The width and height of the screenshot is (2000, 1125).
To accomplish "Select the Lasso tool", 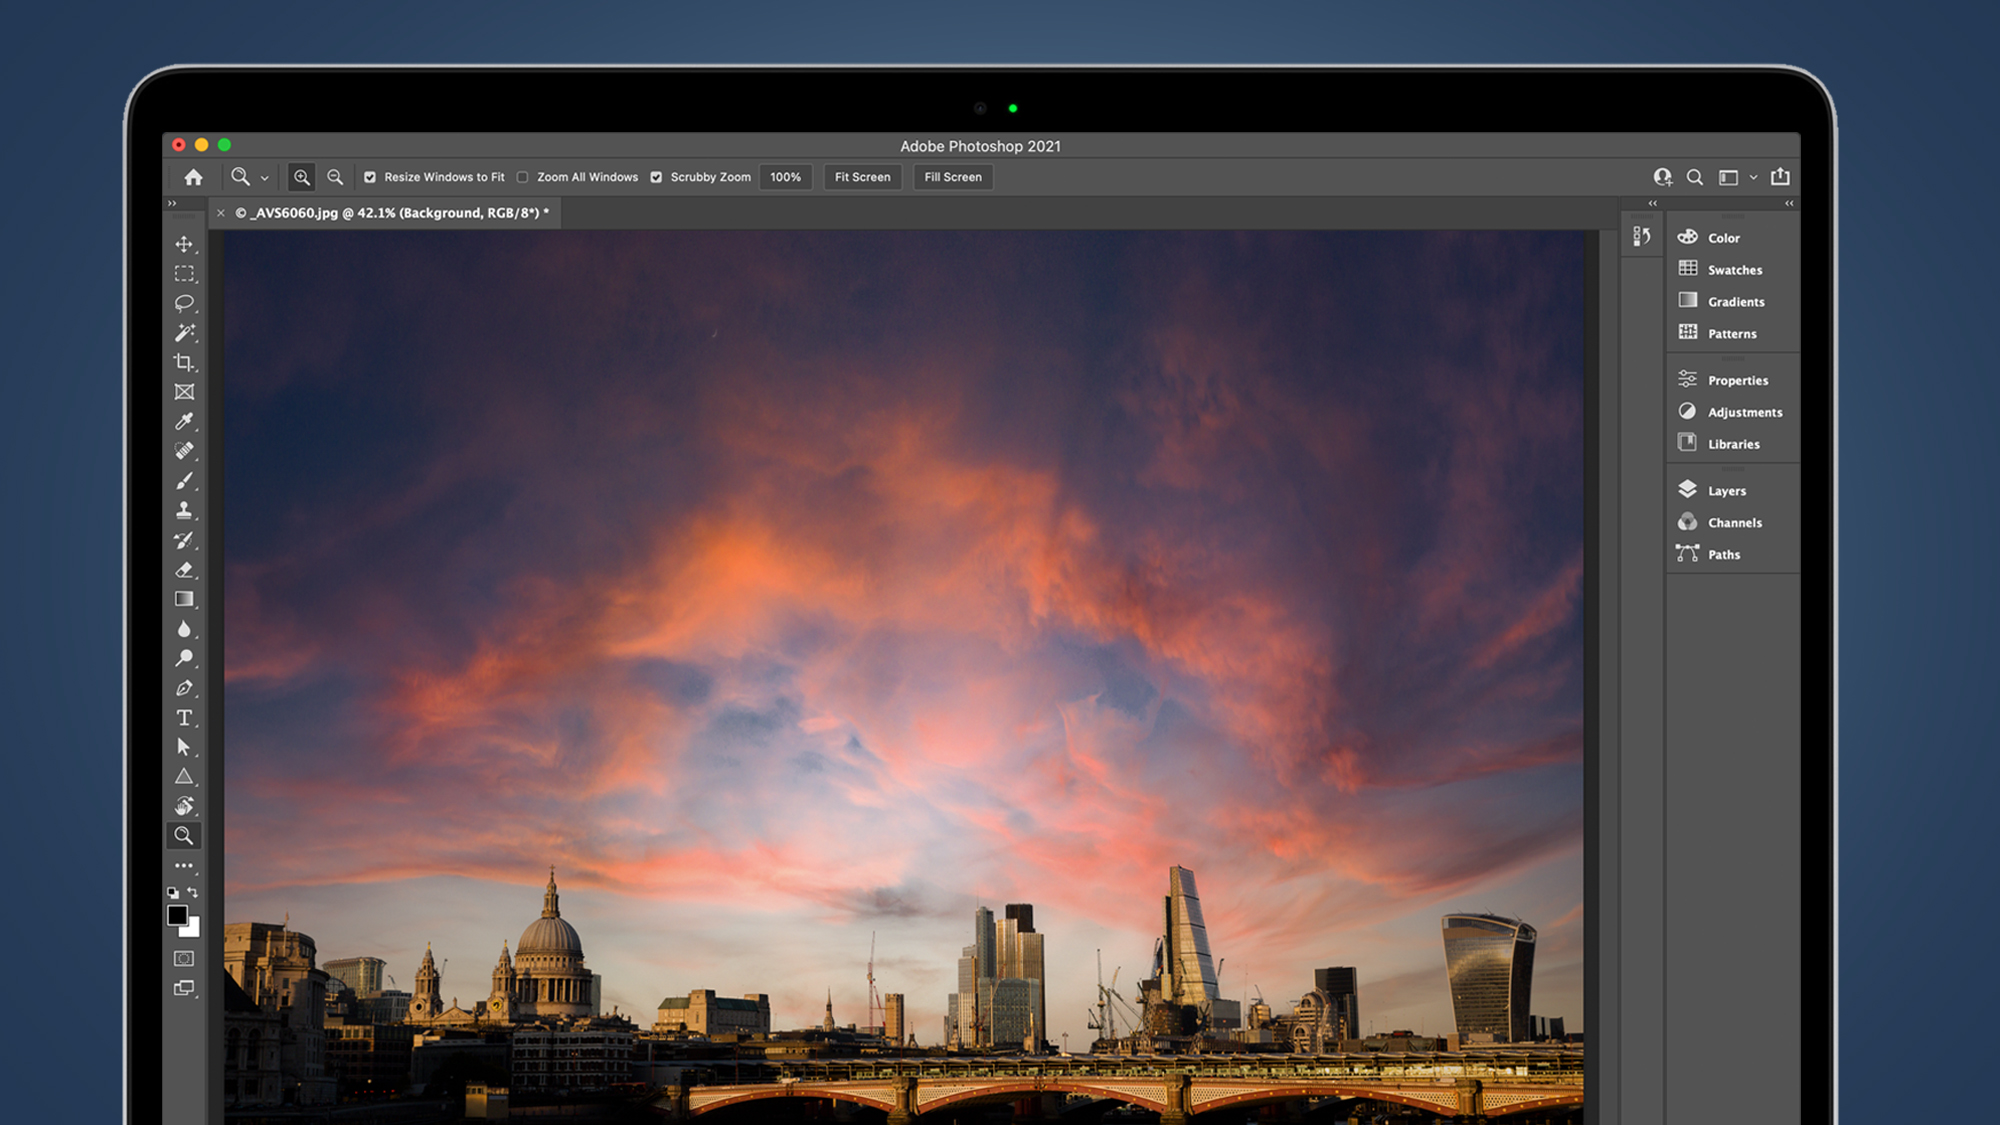I will pos(184,303).
